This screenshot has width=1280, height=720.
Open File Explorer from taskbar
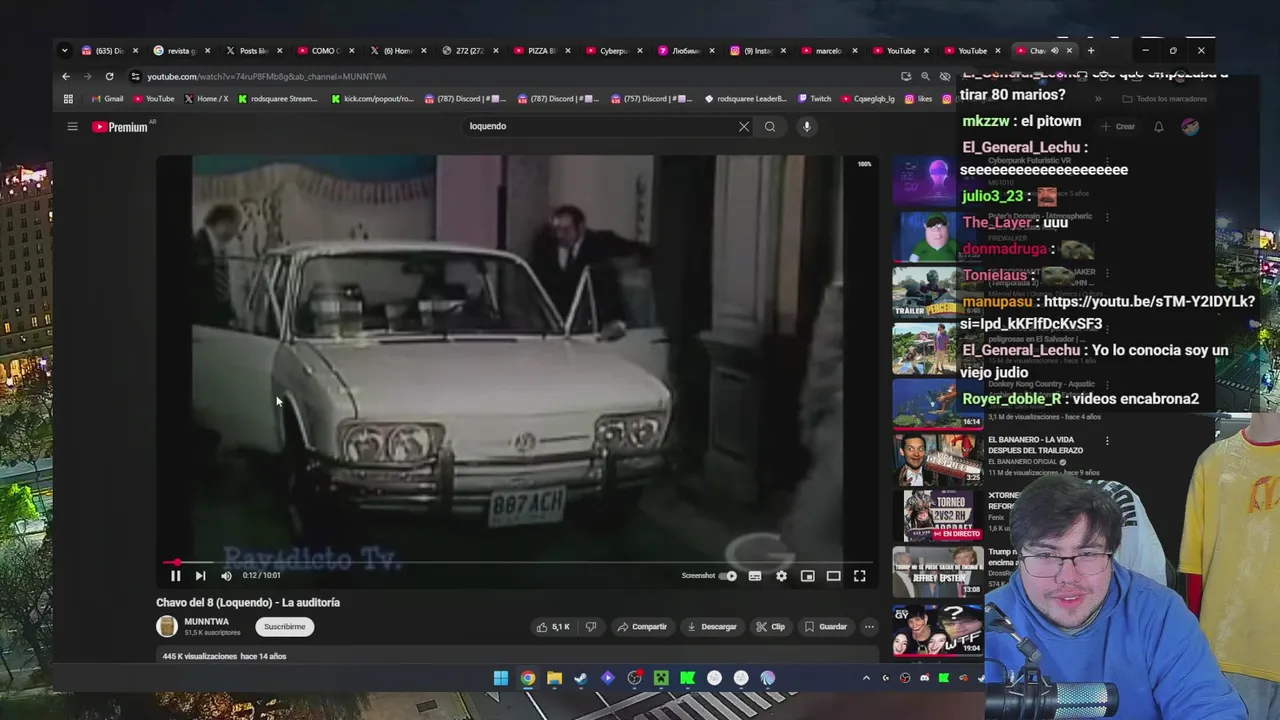pyautogui.click(x=554, y=678)
